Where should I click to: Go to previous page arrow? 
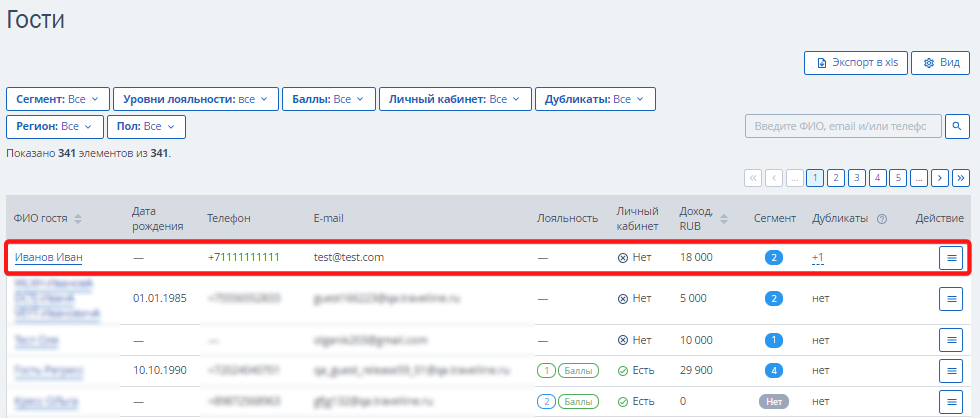coord(774,178)
